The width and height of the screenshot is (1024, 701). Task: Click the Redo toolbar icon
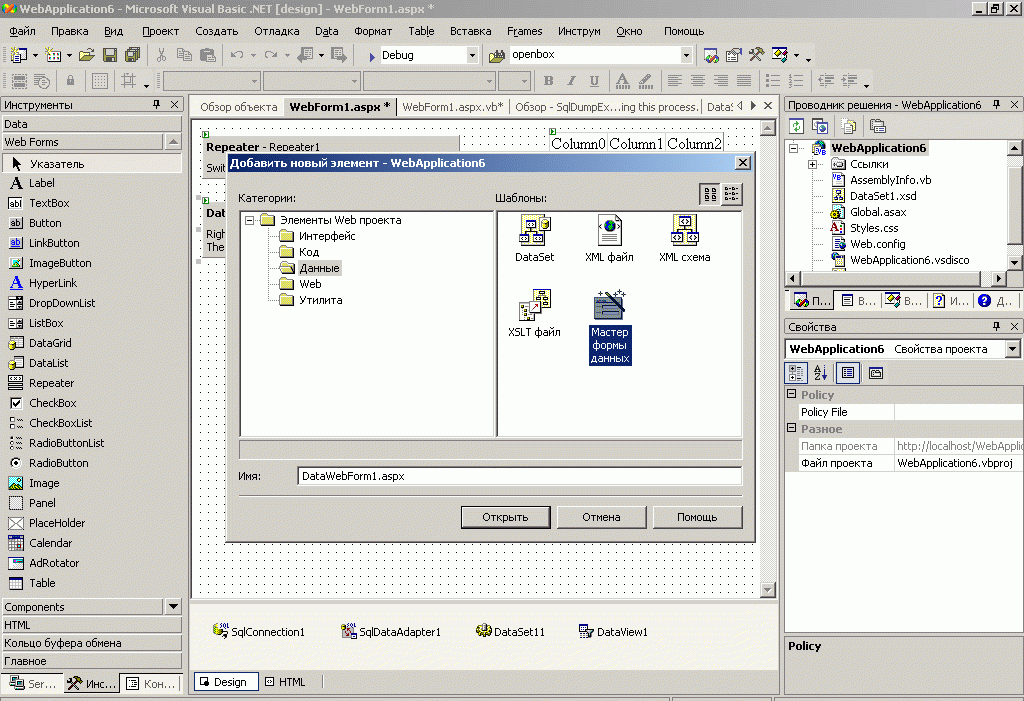pyautogui.click(x=271, y=56)
